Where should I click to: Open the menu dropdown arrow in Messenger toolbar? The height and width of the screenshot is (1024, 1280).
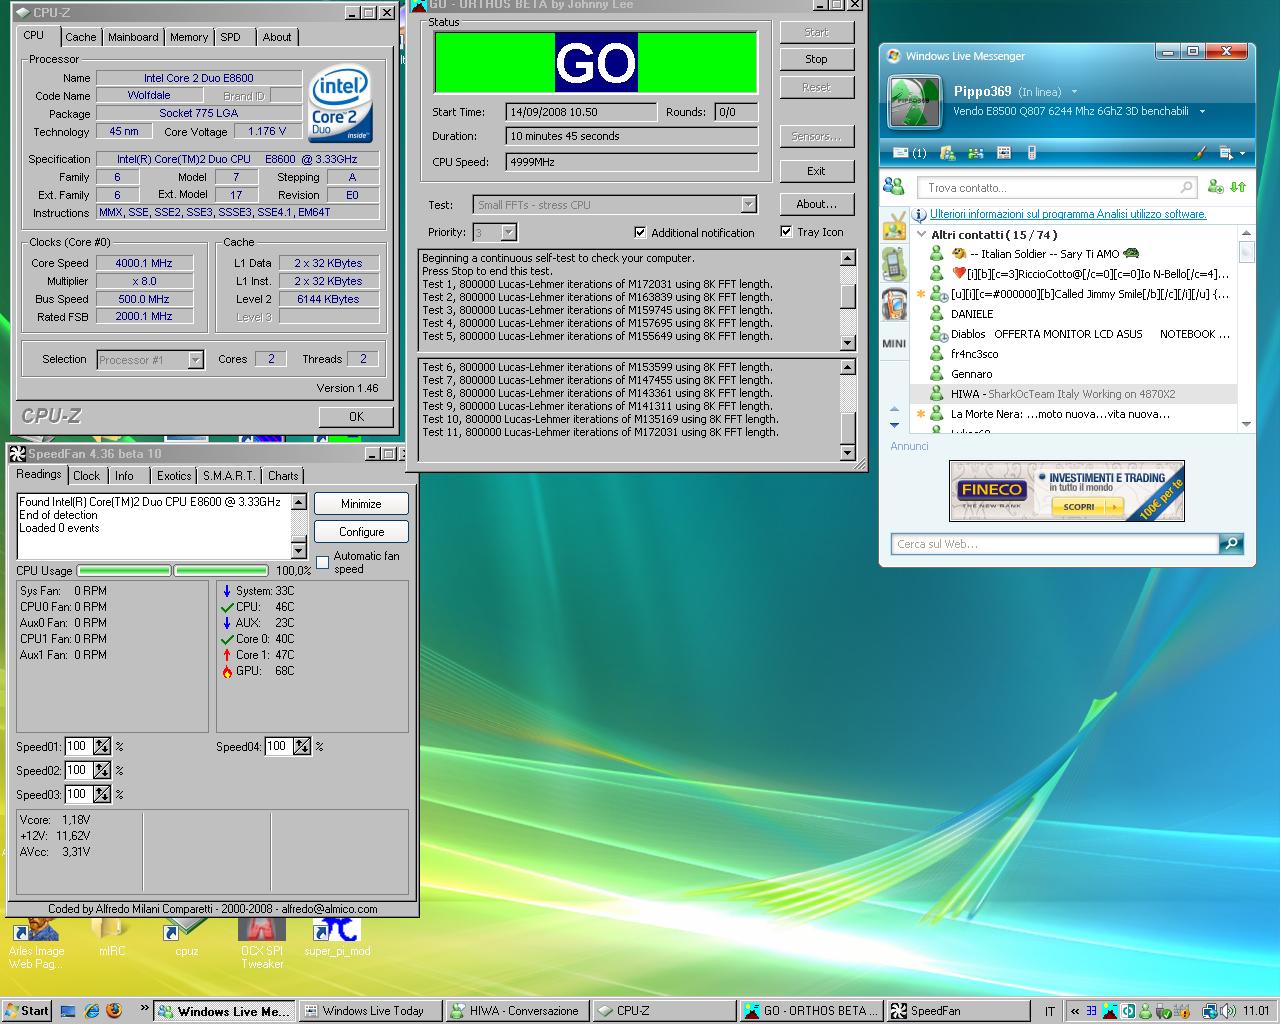[1242, 153]
